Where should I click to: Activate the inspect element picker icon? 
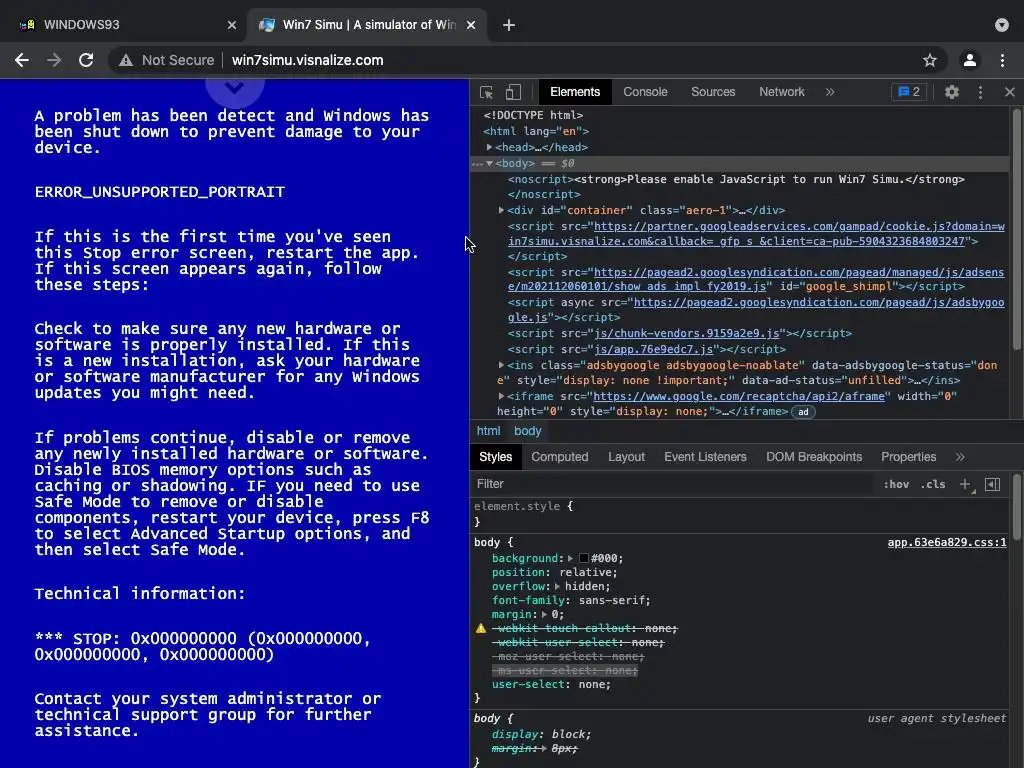(487, 92)
